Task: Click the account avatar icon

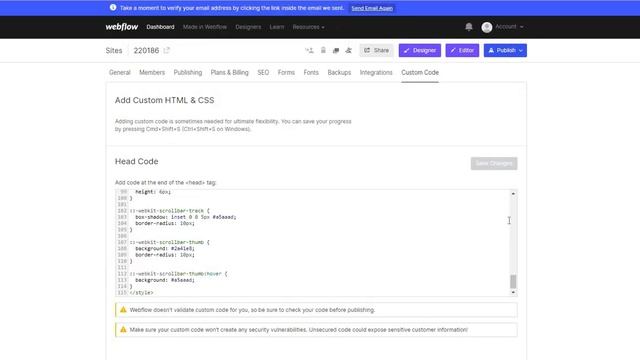Action: (487, 27)
